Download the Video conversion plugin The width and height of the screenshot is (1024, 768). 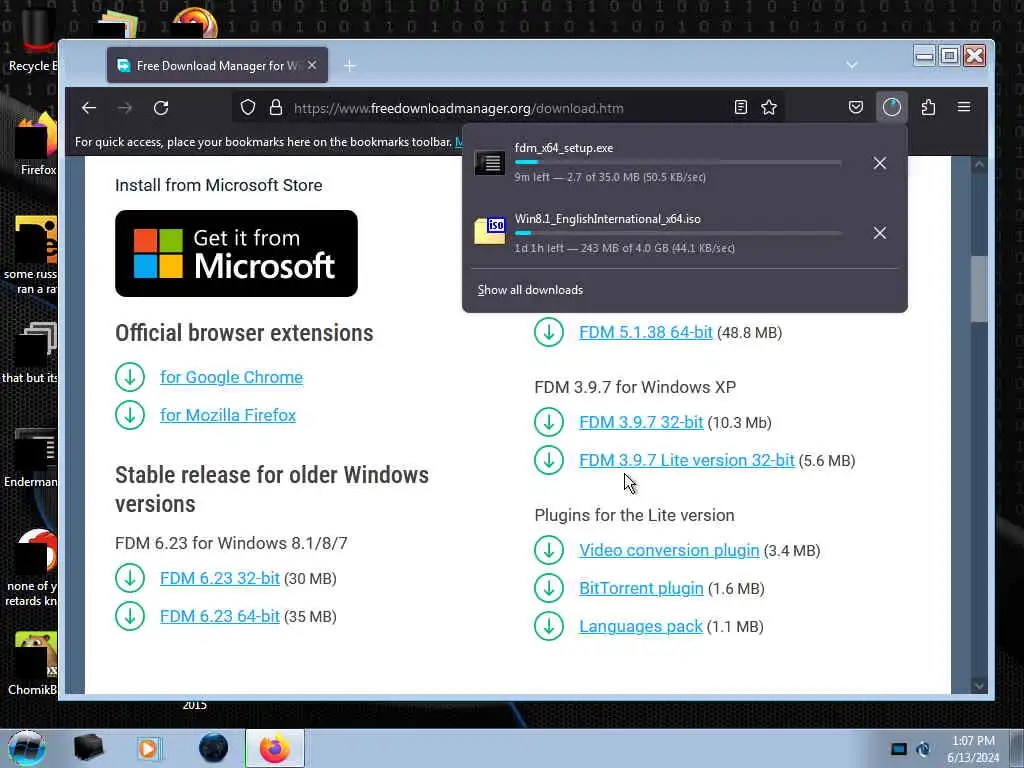[x=669, y=551]
